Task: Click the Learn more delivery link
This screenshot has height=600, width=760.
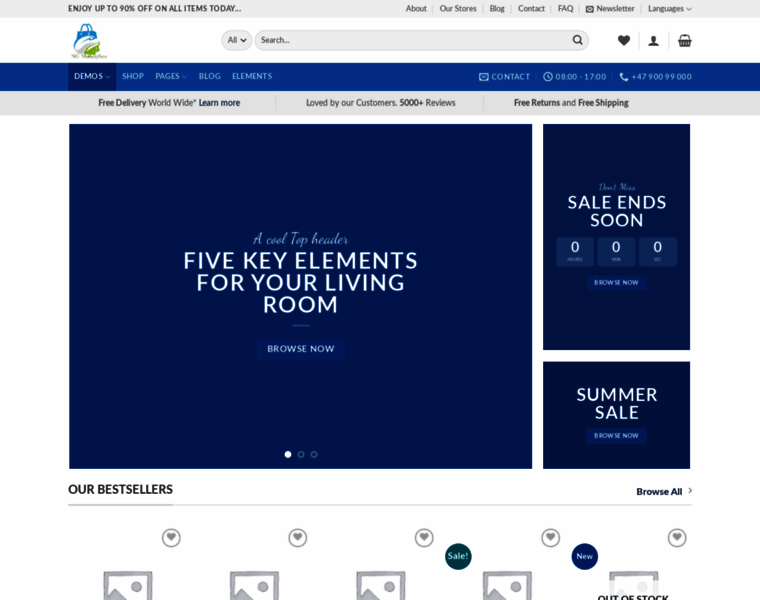Action: click(x=219, y=103)
